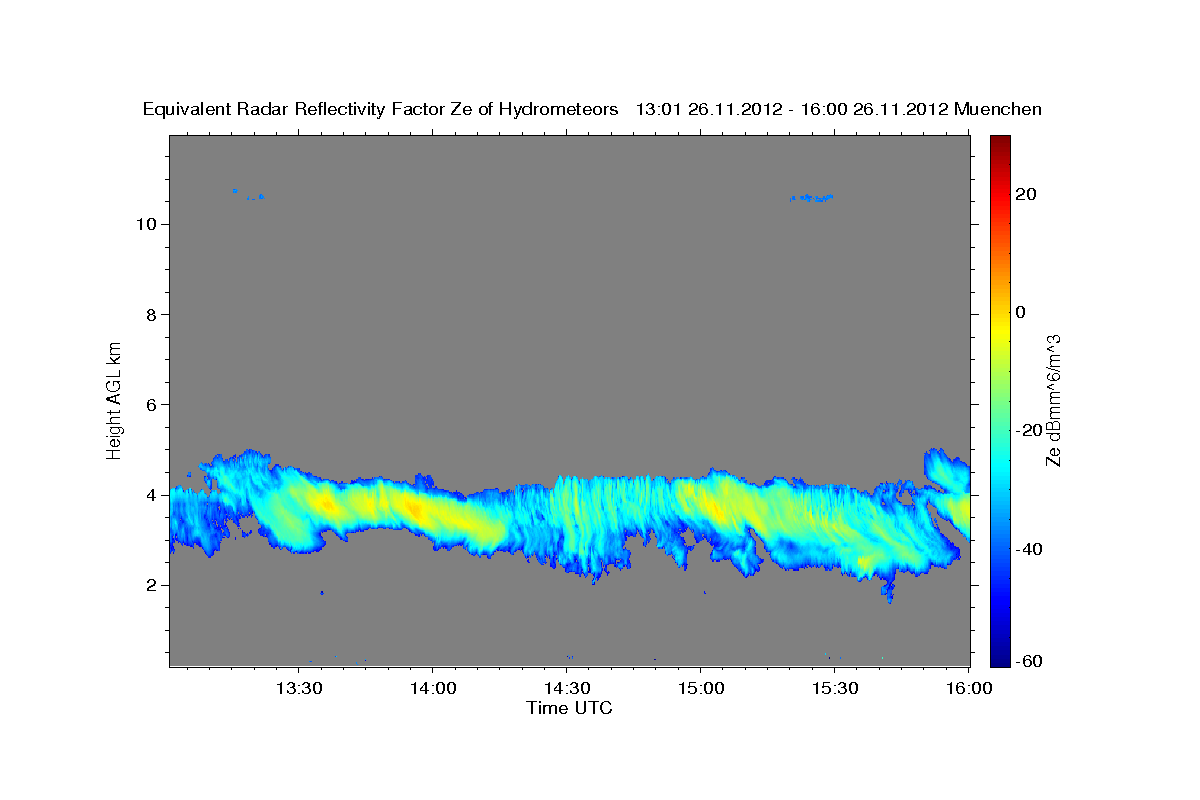Screen dimensions: 1200x800
Task: Click the '14:30' time tick label
Action: 566,689
